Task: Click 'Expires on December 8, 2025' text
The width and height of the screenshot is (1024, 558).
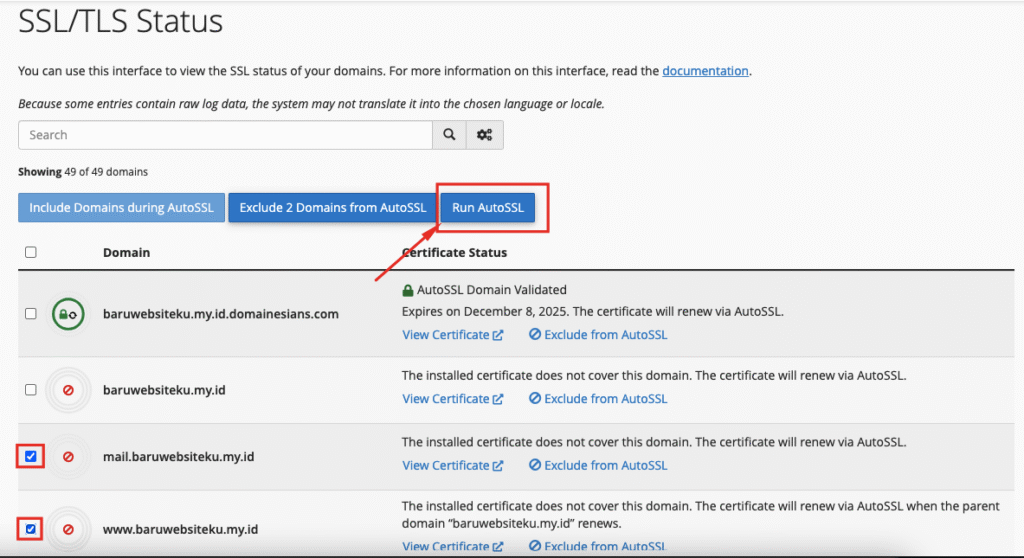Action: pyautogui.click(x=485, y=312)
